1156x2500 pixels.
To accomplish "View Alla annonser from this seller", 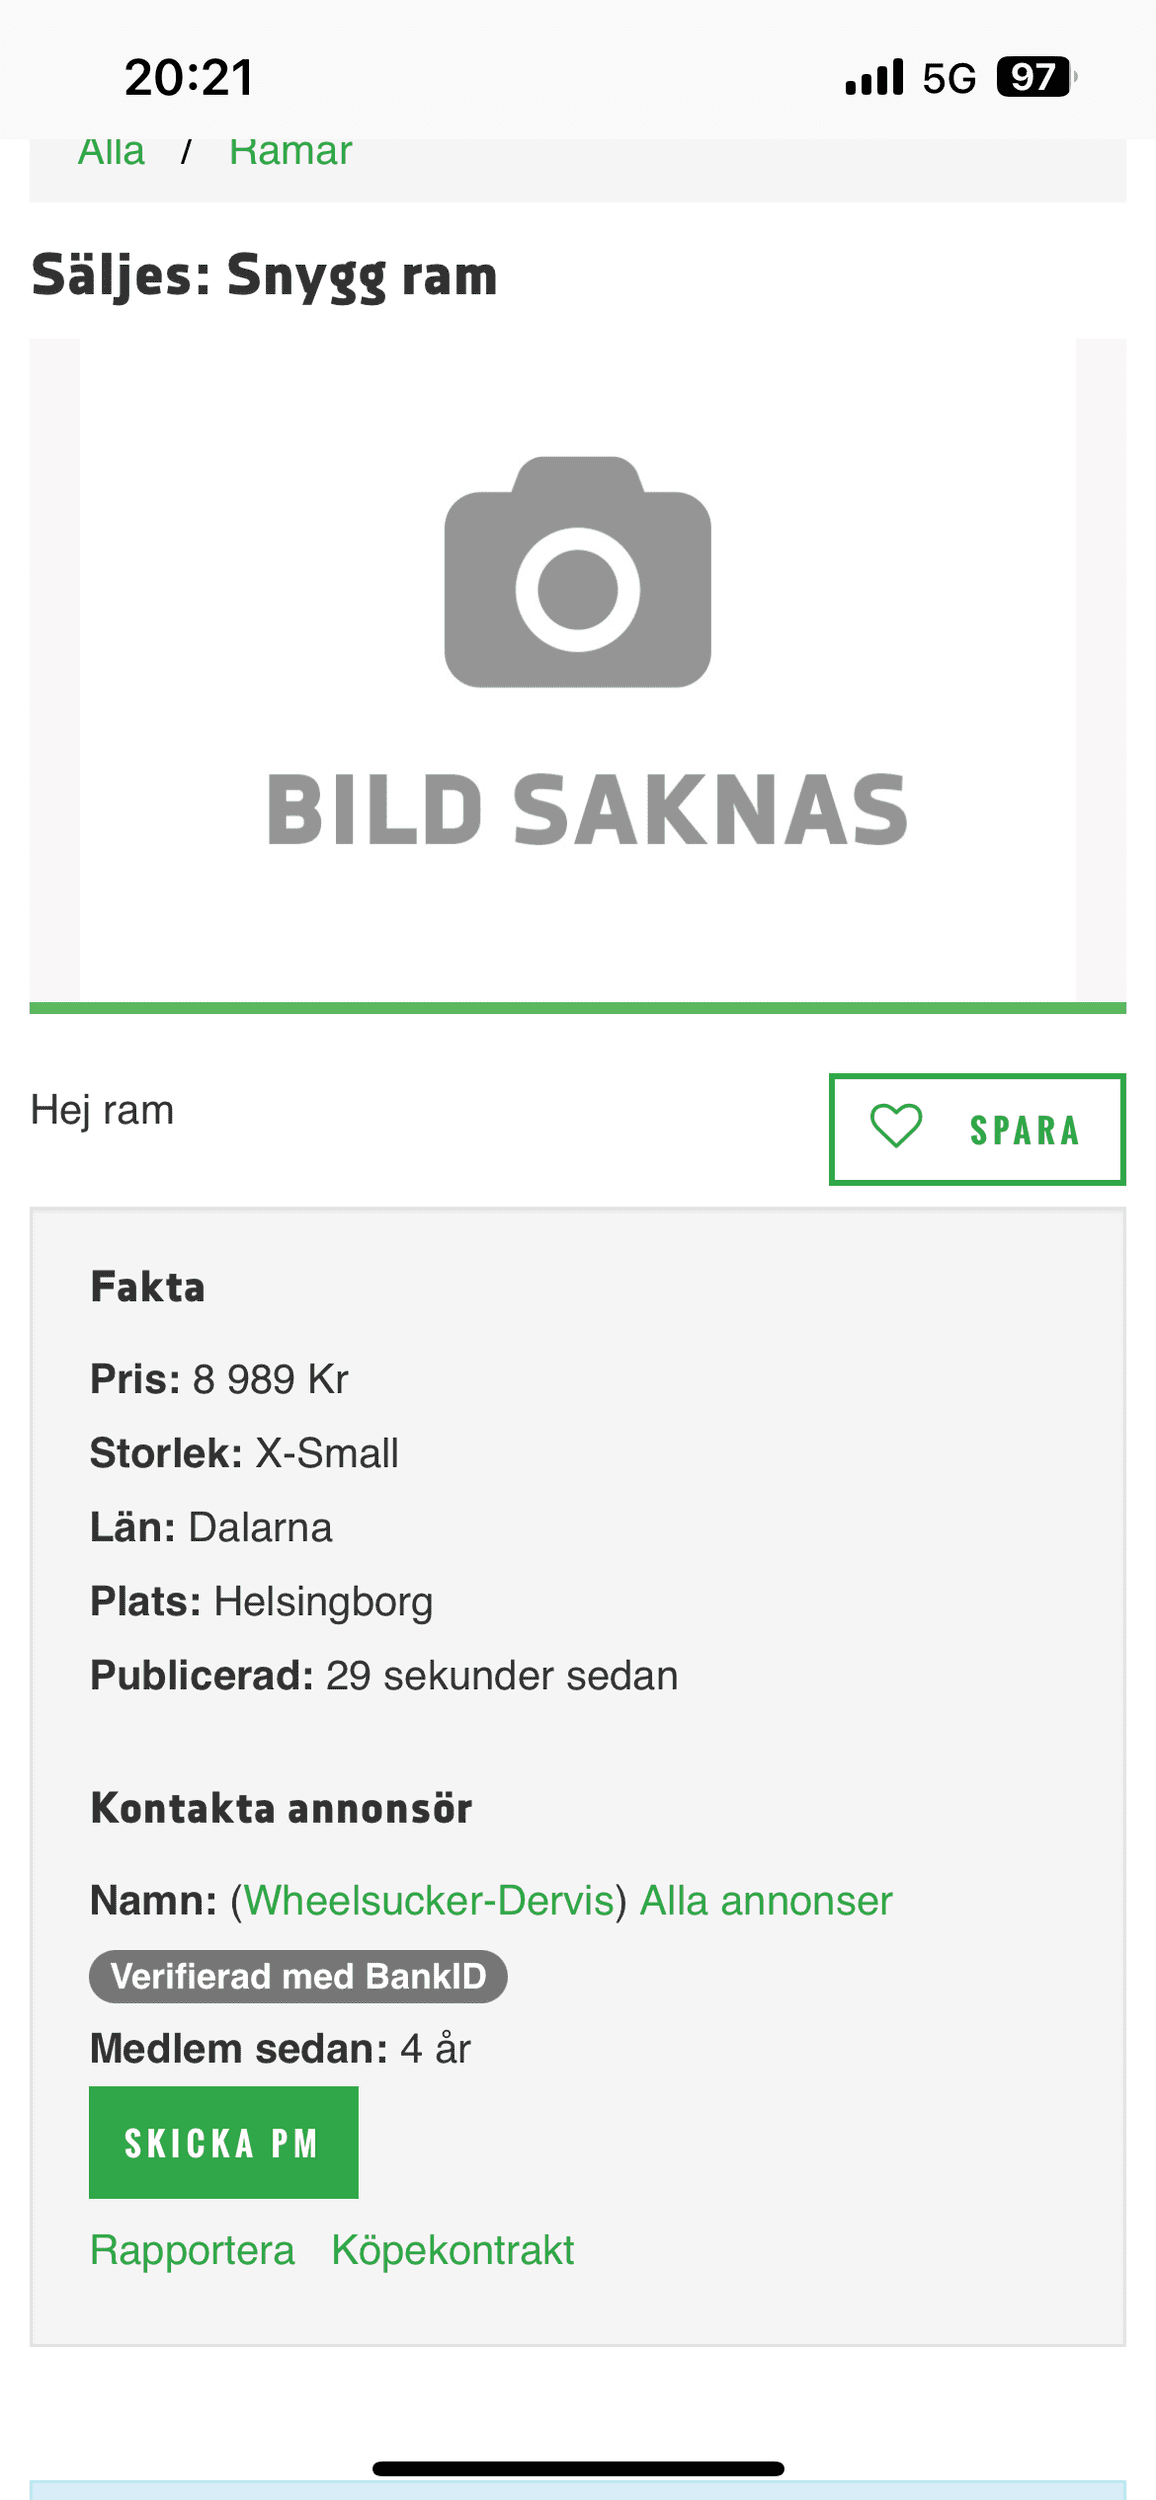I will (x=766, y=1901).
